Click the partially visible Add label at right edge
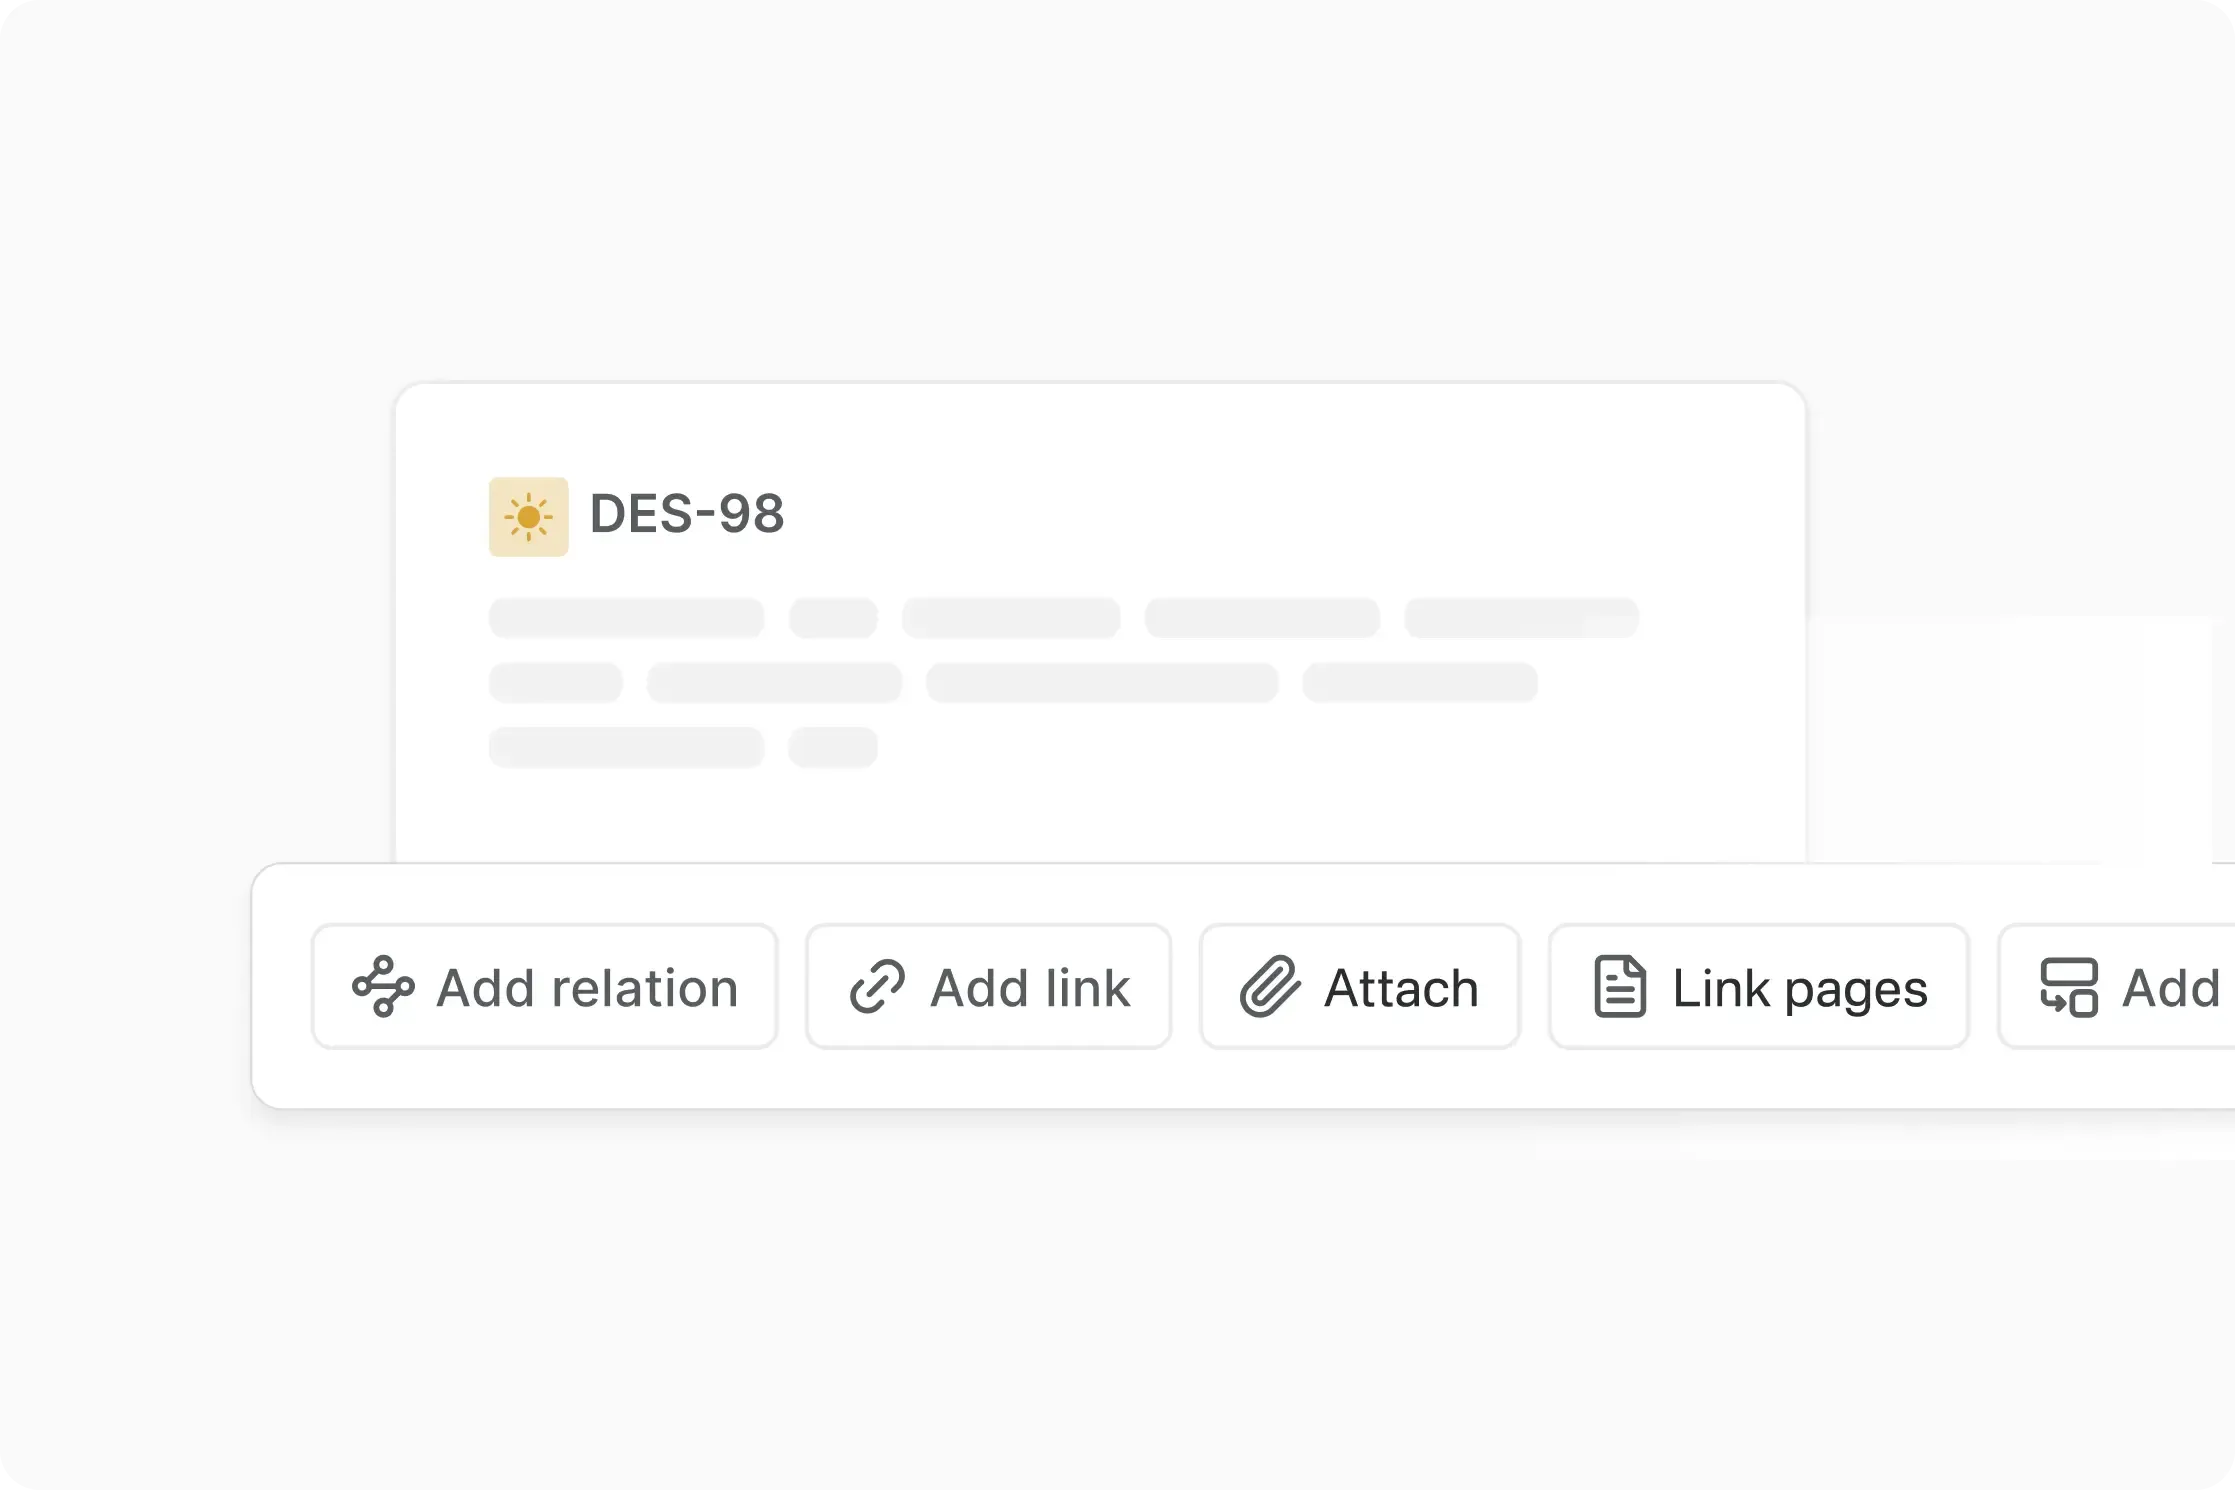The height and width of the screenshot is (1490, 2235). tap(2171, 988)
